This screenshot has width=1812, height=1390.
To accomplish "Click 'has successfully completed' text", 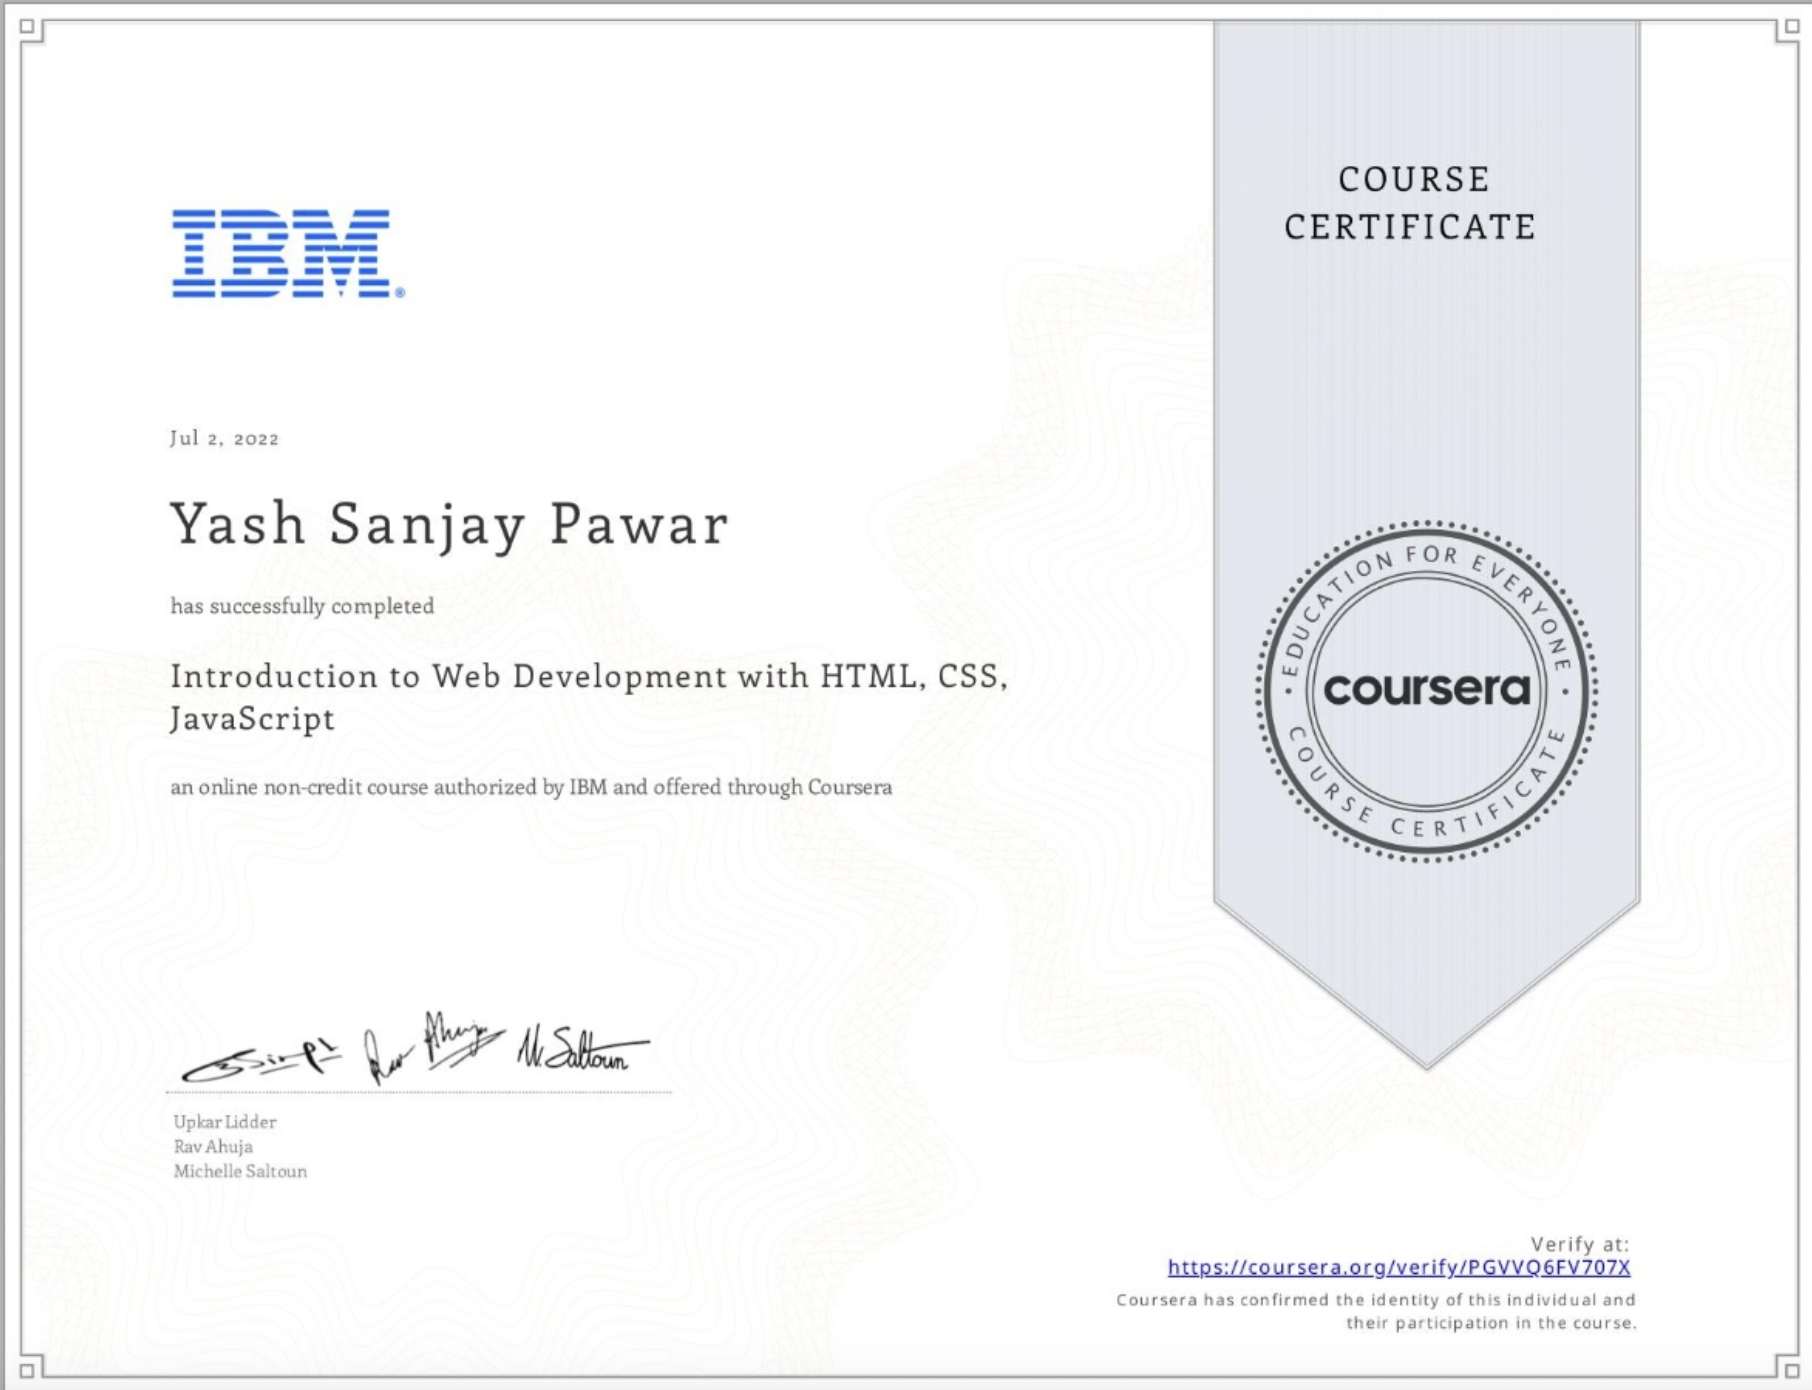I will (303, 607).
